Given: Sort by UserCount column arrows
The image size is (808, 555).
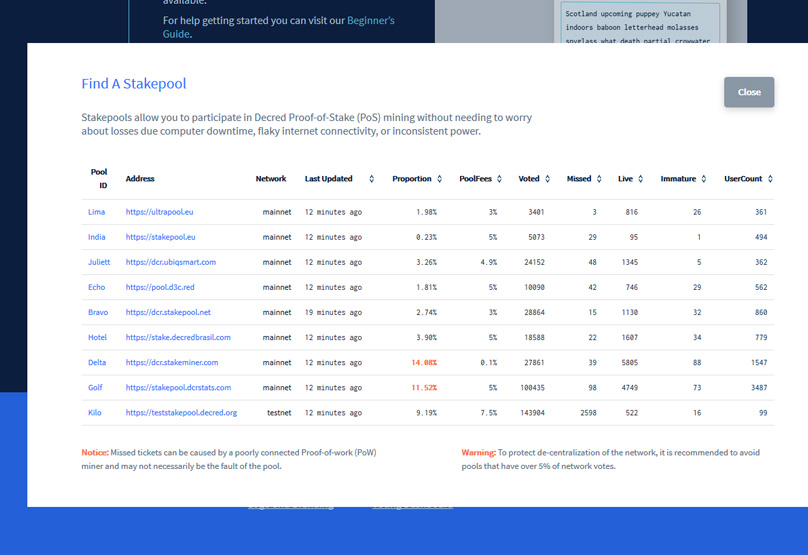Looking at the screenshot, I should point(770,179).
